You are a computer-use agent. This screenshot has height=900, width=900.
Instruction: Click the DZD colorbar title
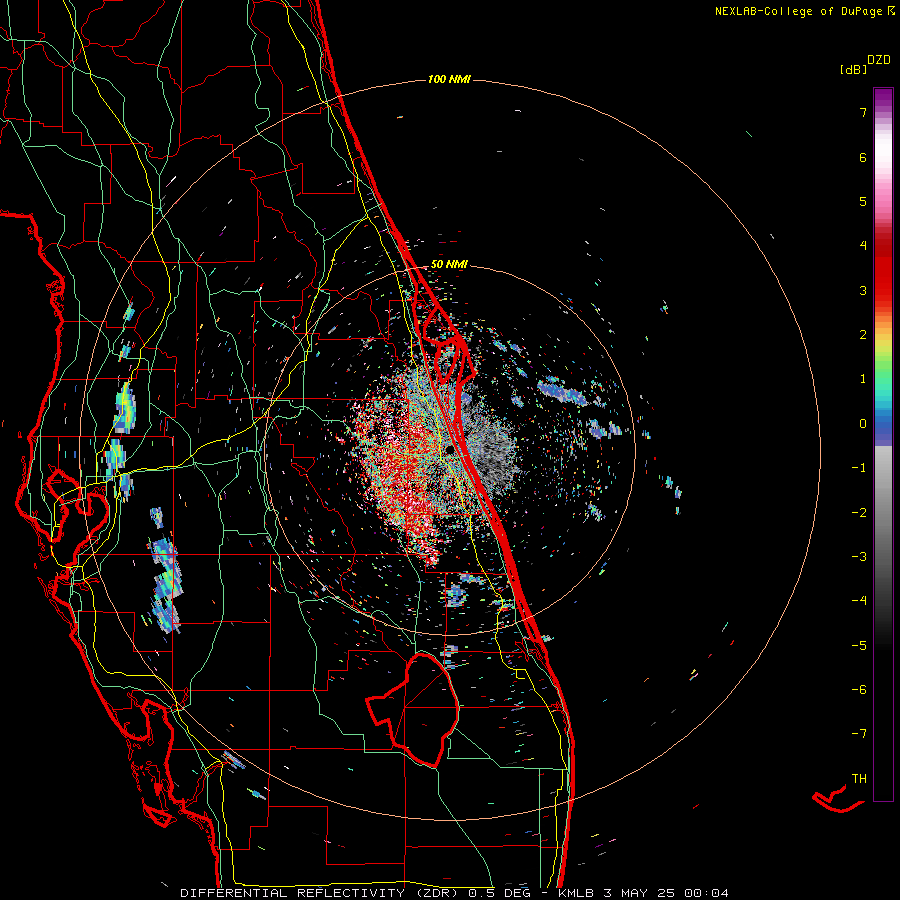tap(879, 60)
